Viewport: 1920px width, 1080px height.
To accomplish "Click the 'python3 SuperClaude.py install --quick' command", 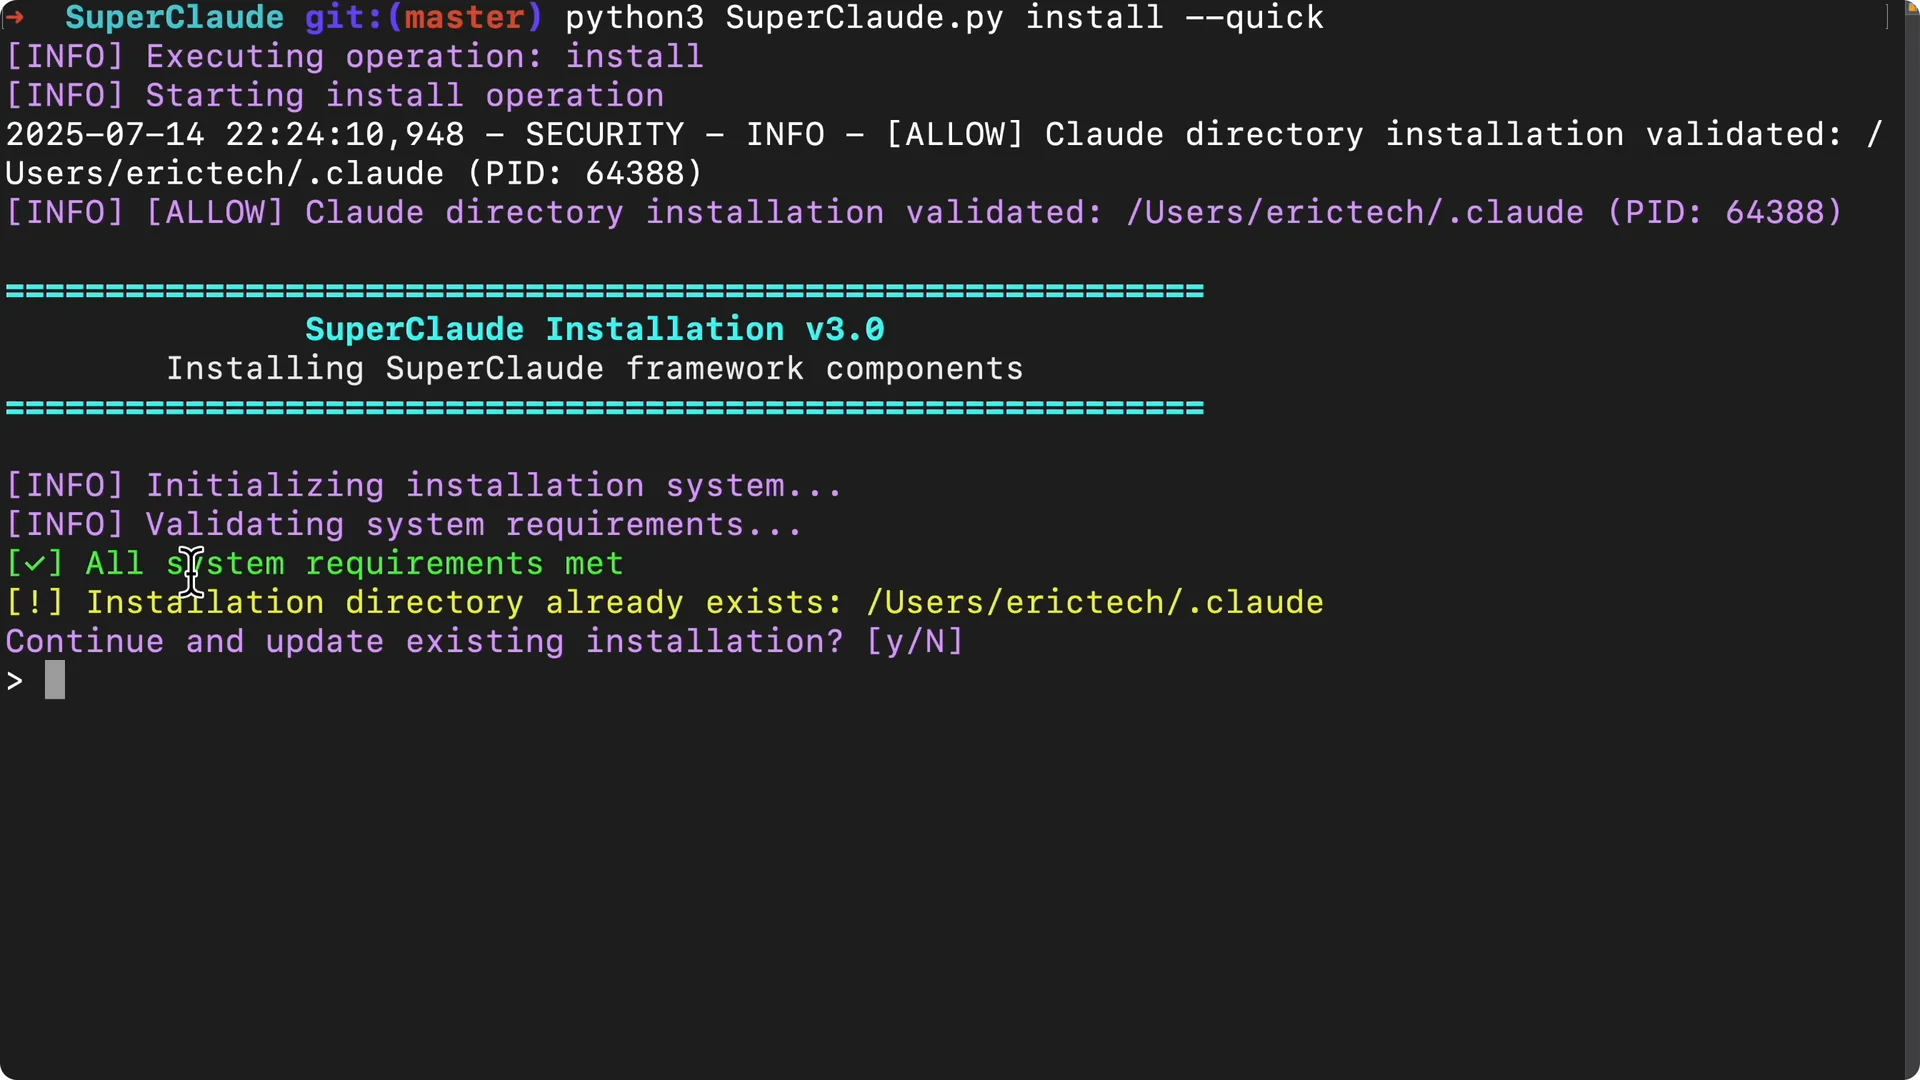I will coord(944,18).
